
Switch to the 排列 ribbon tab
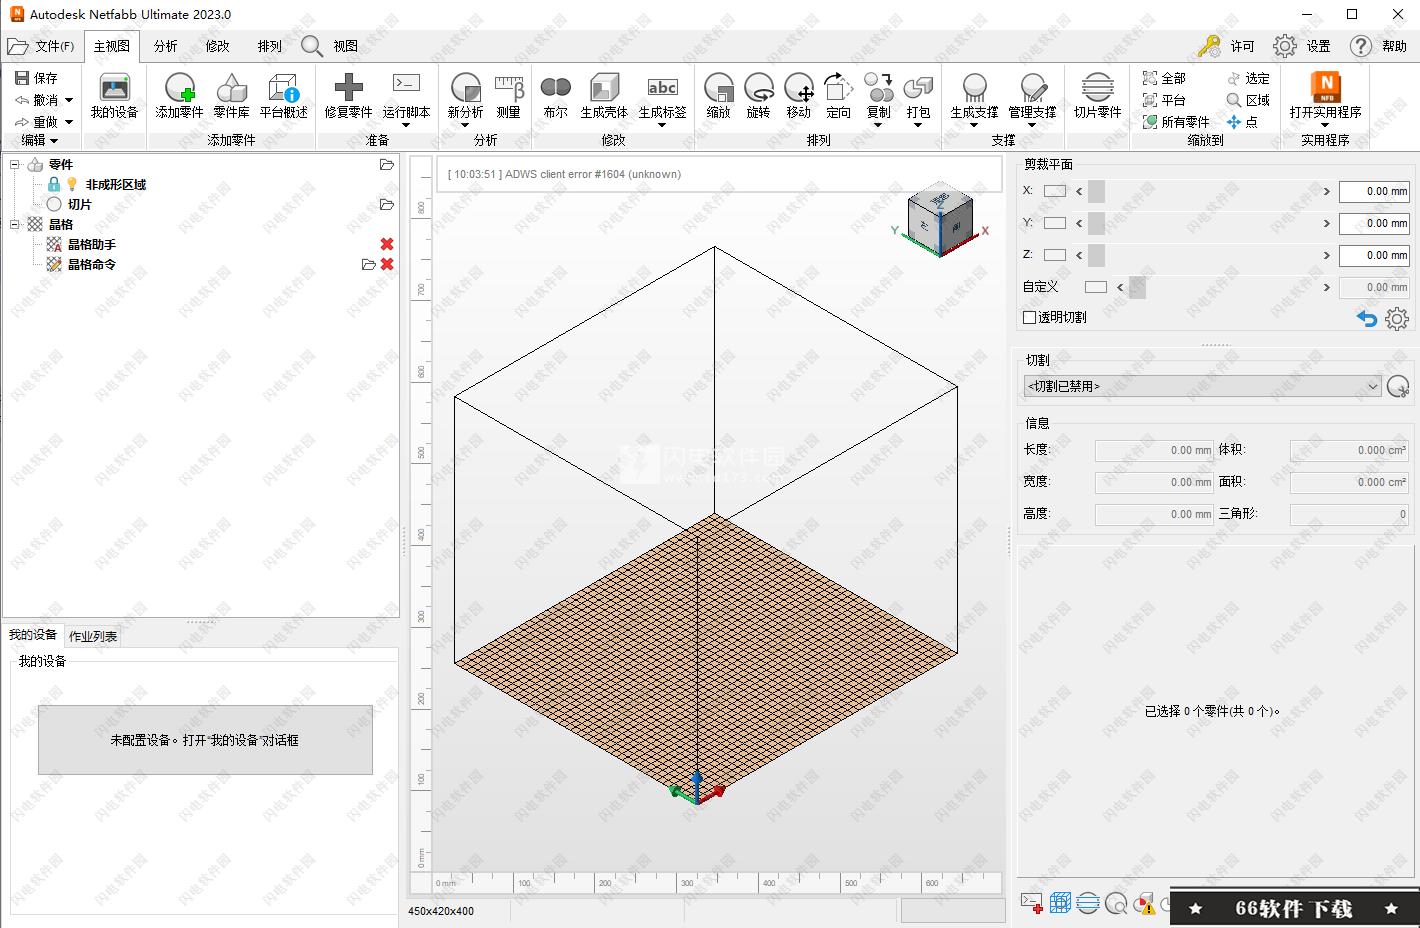[x=269, y=46]
